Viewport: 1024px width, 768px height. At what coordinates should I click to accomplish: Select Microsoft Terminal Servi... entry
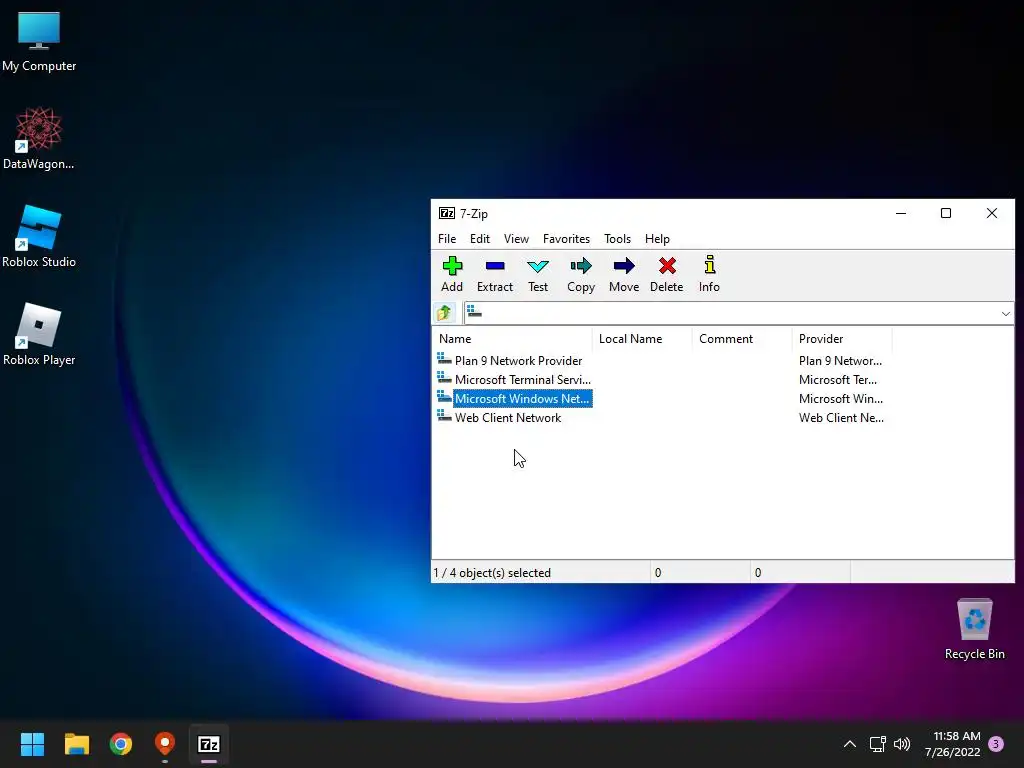(x=522, y=379)
